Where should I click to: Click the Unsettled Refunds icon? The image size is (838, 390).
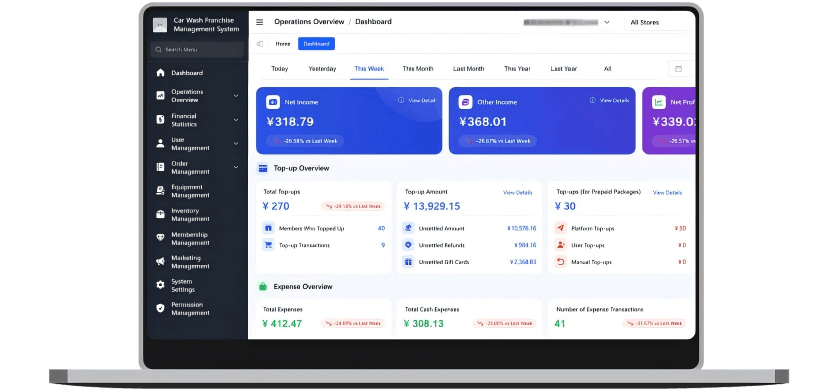coord(408,245)
